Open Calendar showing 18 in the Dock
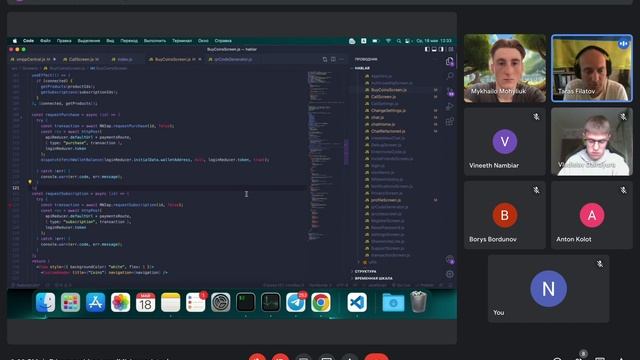640x360 pixels. point(145,302)
